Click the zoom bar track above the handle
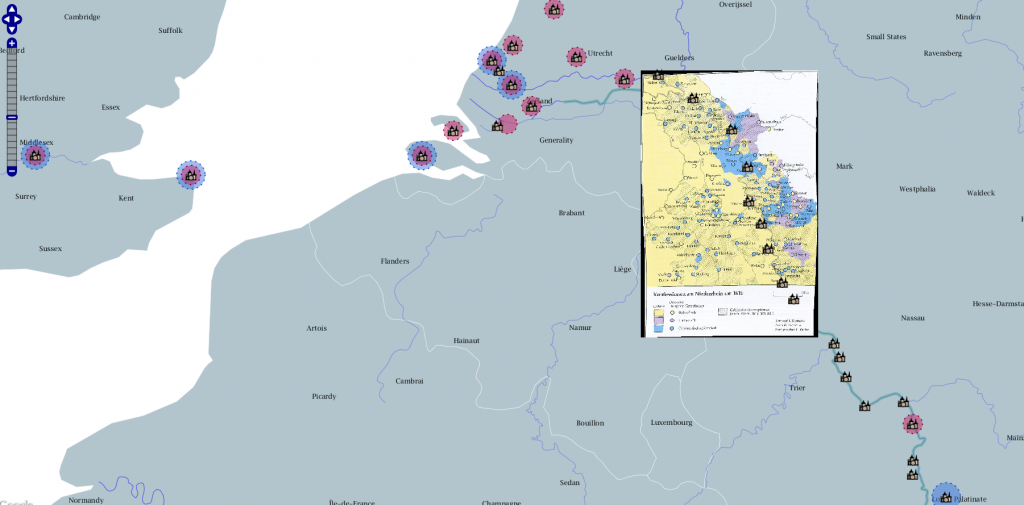The image size is (1024, 505). coord(12,82)
